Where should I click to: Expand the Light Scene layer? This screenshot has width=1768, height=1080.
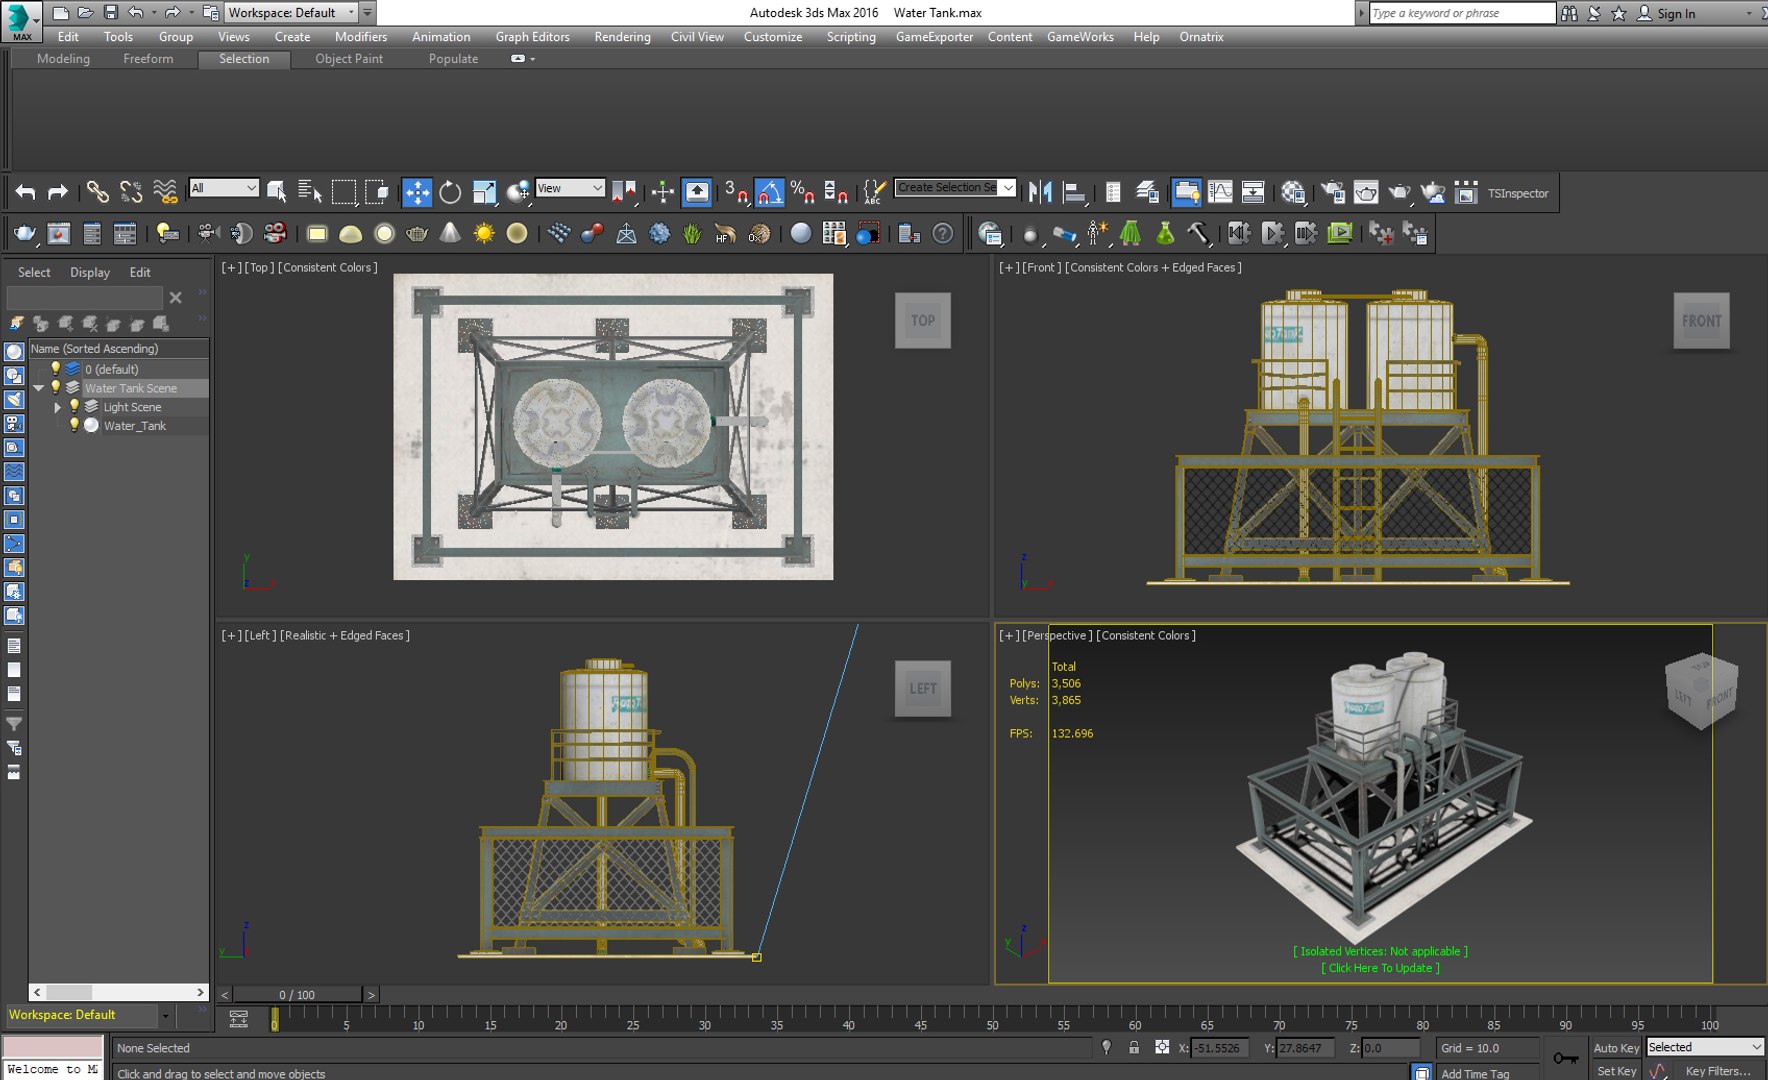(x=57, y=407)
